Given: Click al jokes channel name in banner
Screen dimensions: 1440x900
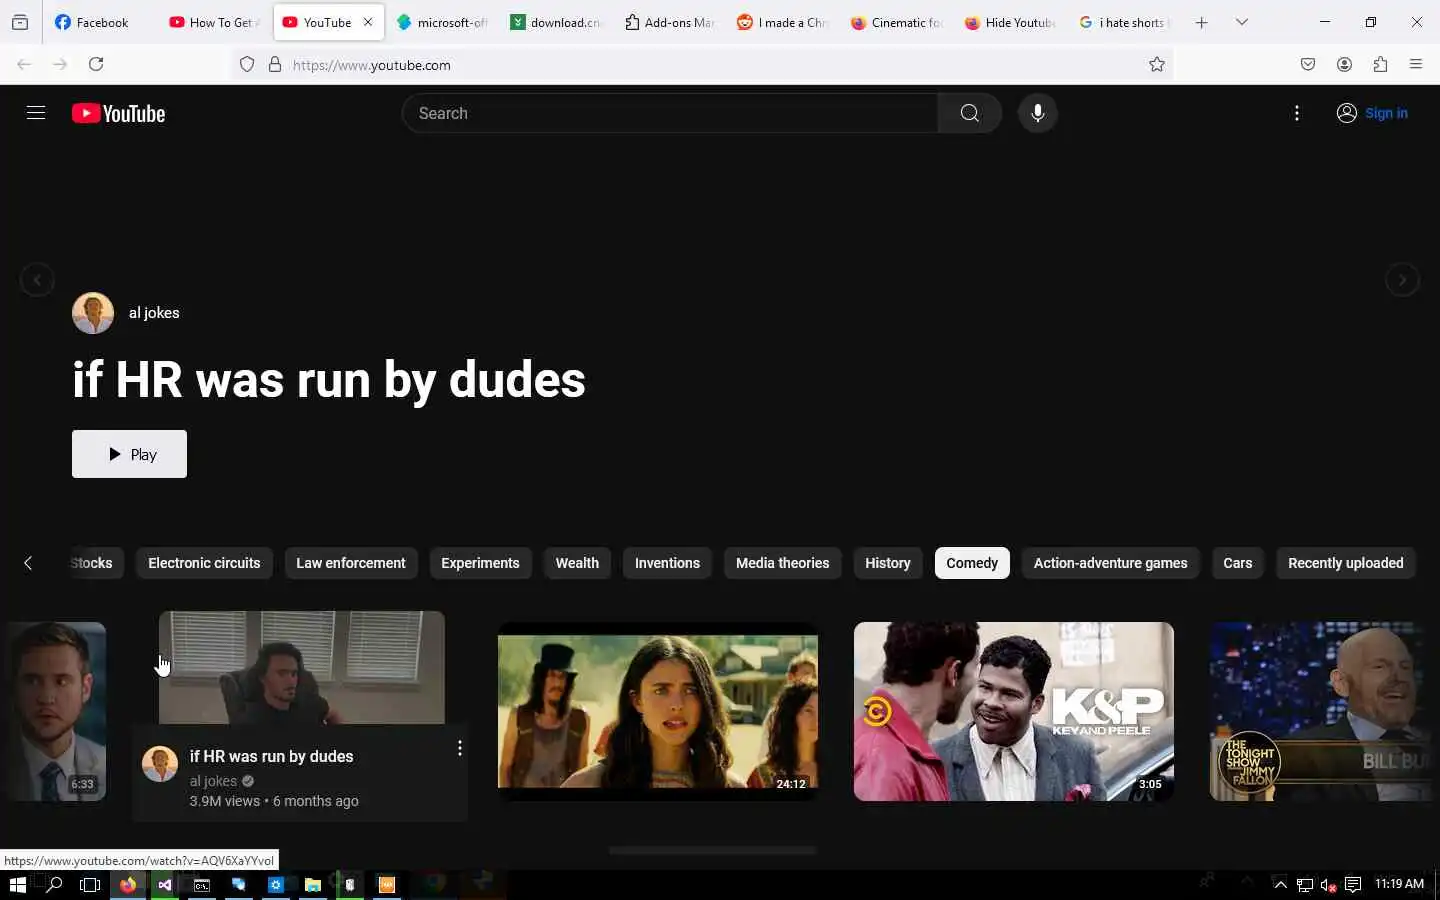Looking at the screenshot, I should tap(154, 313).
